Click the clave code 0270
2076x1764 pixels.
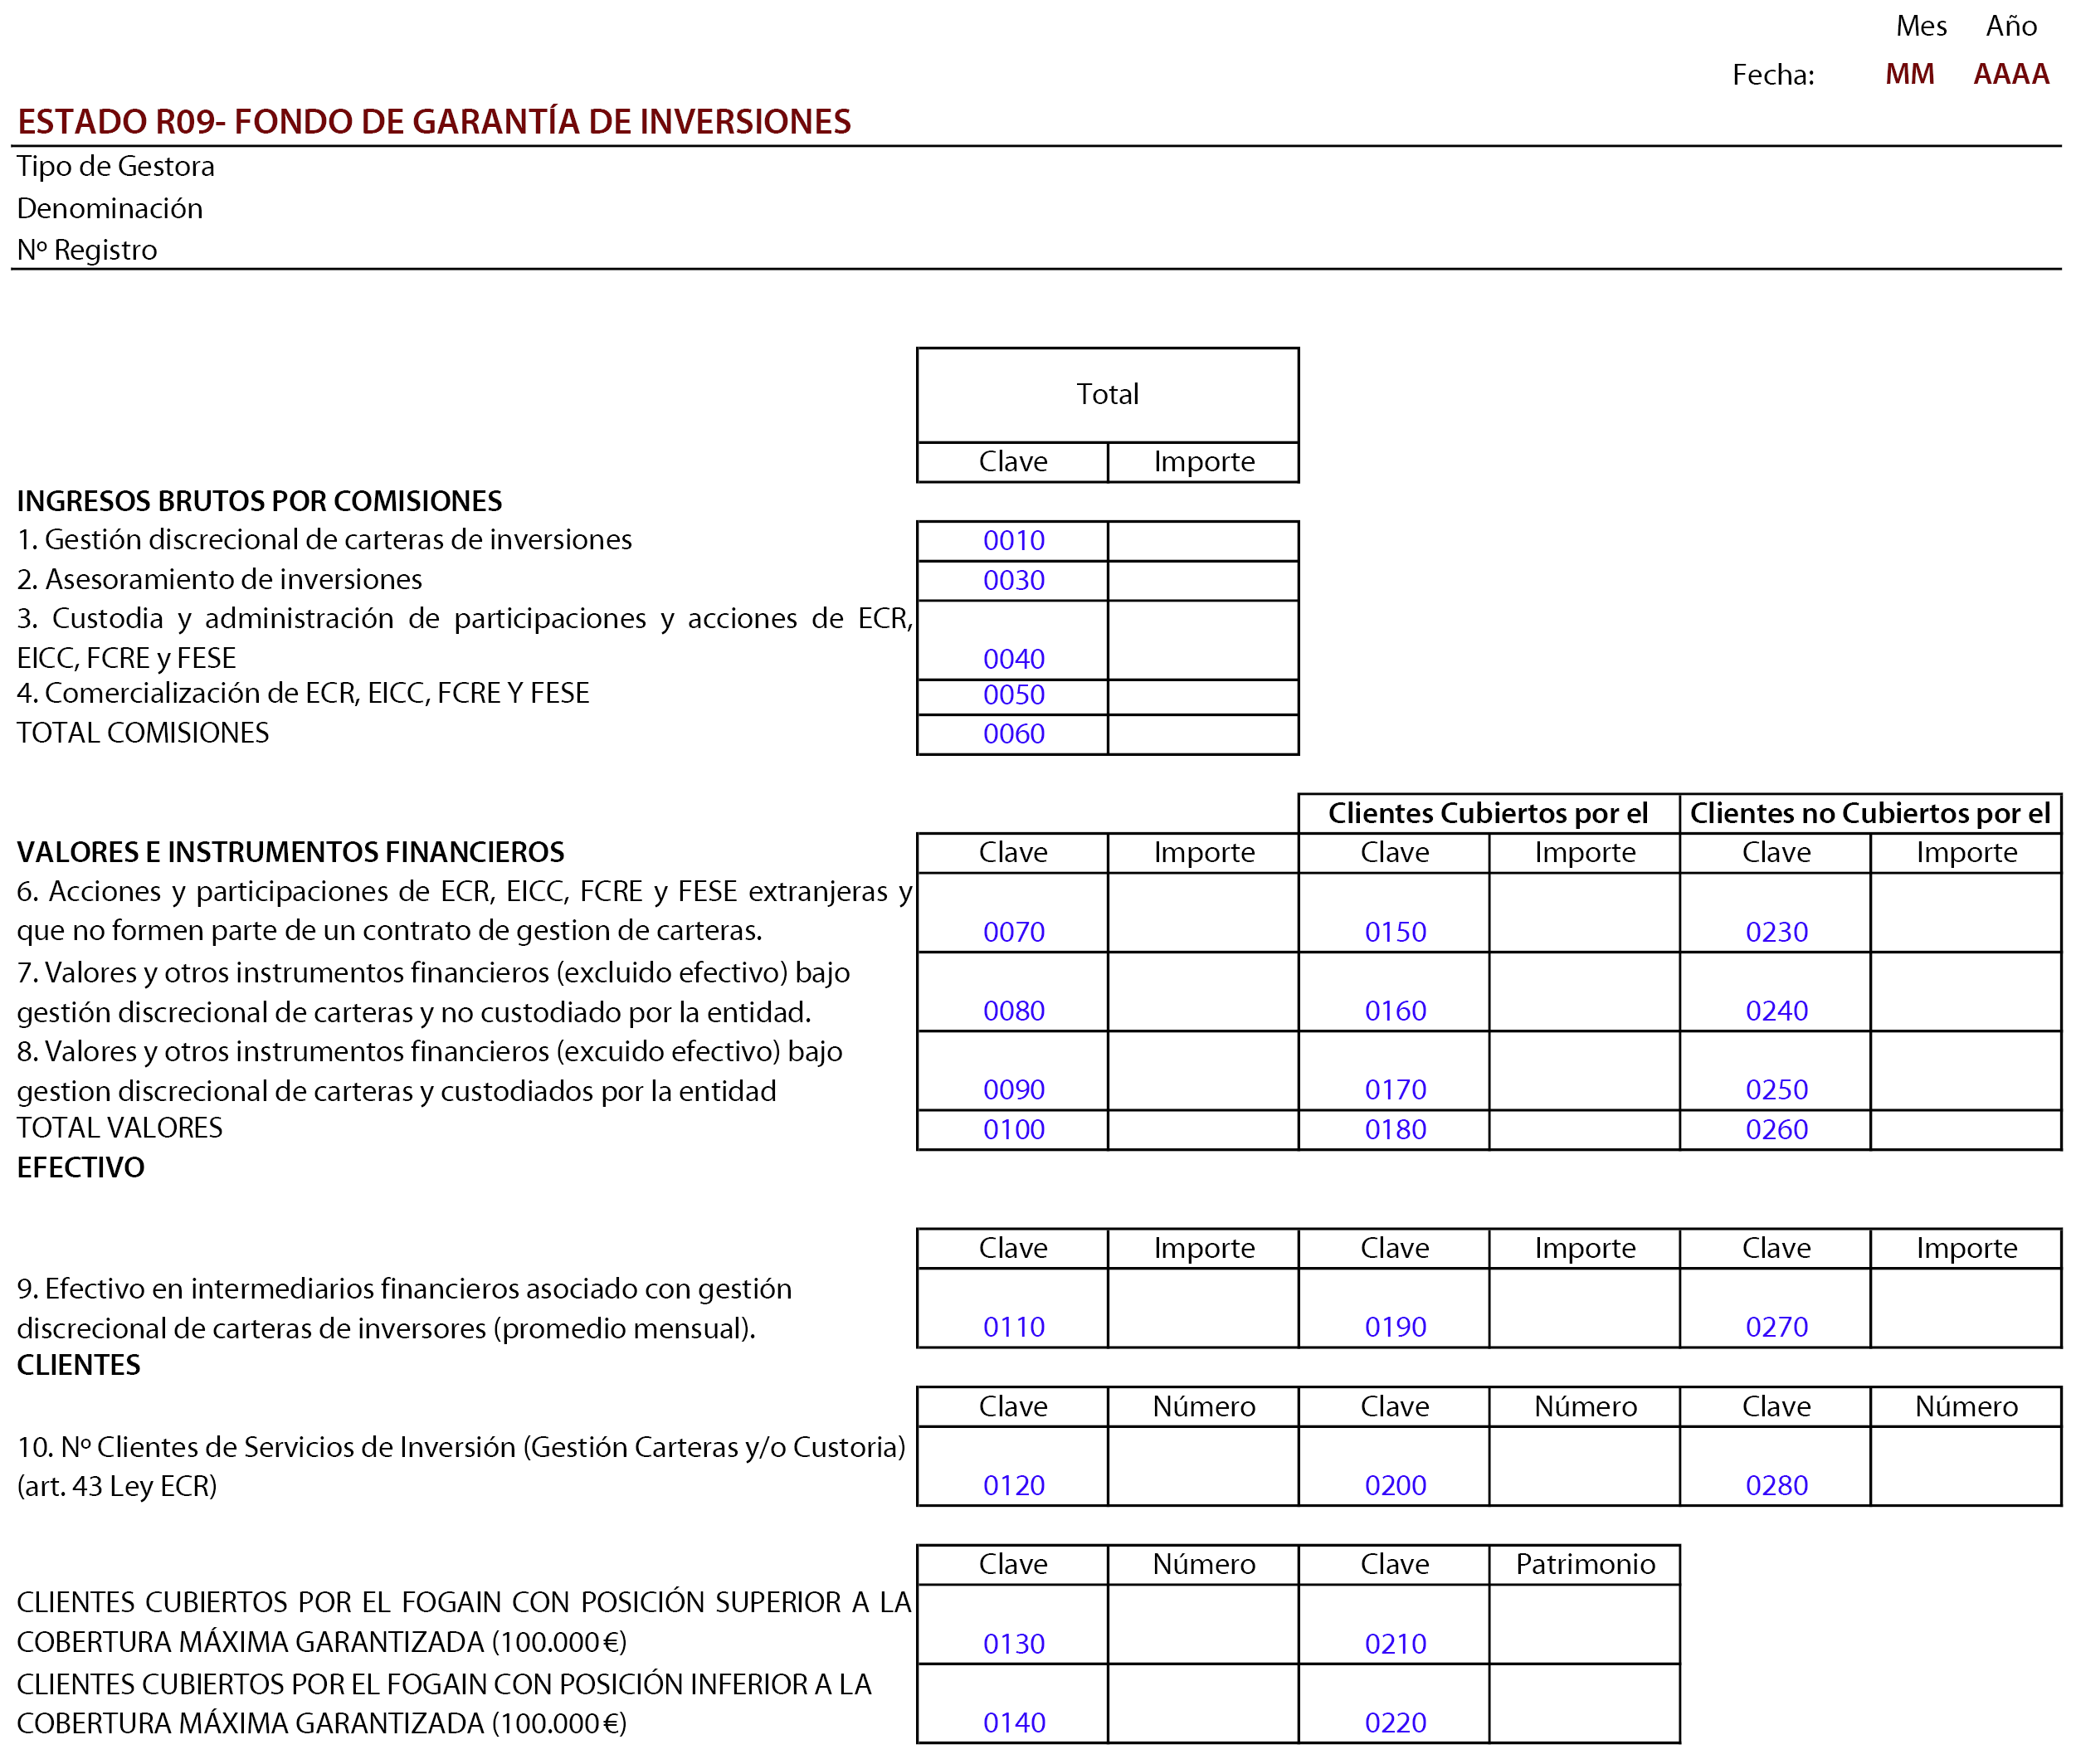pos(1777,1327)
